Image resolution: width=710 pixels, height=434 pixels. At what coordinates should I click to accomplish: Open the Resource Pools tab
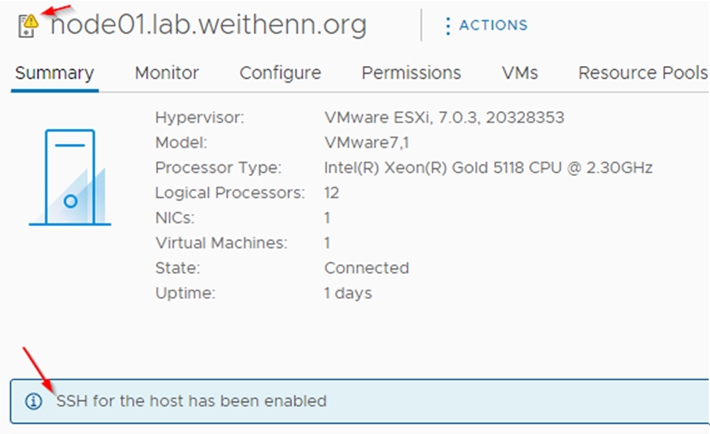pyautogui.click(x=643, y=72)
